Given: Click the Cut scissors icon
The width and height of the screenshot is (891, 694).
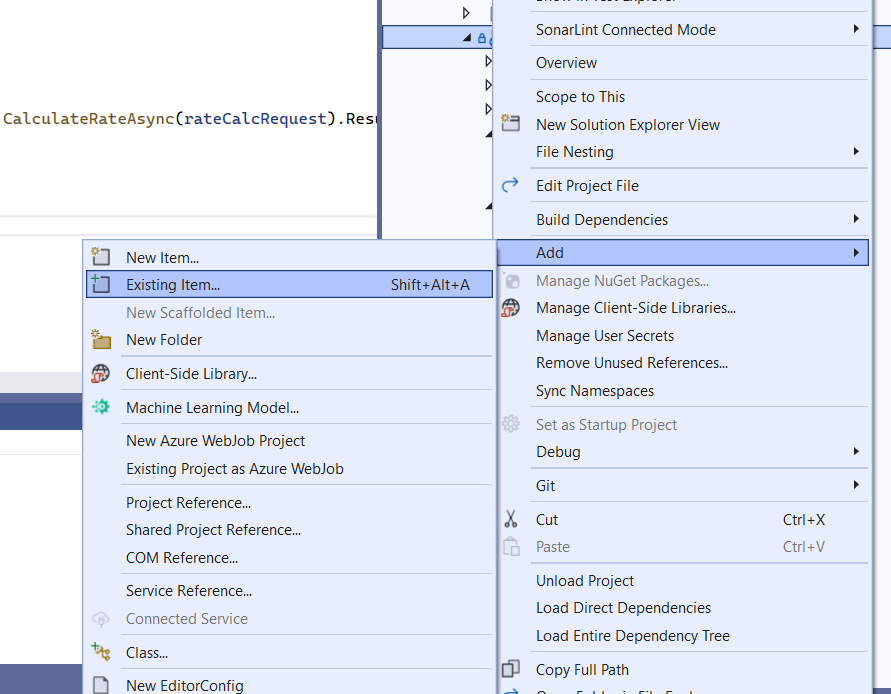Looking at the screenshot, I should point(510,519).
